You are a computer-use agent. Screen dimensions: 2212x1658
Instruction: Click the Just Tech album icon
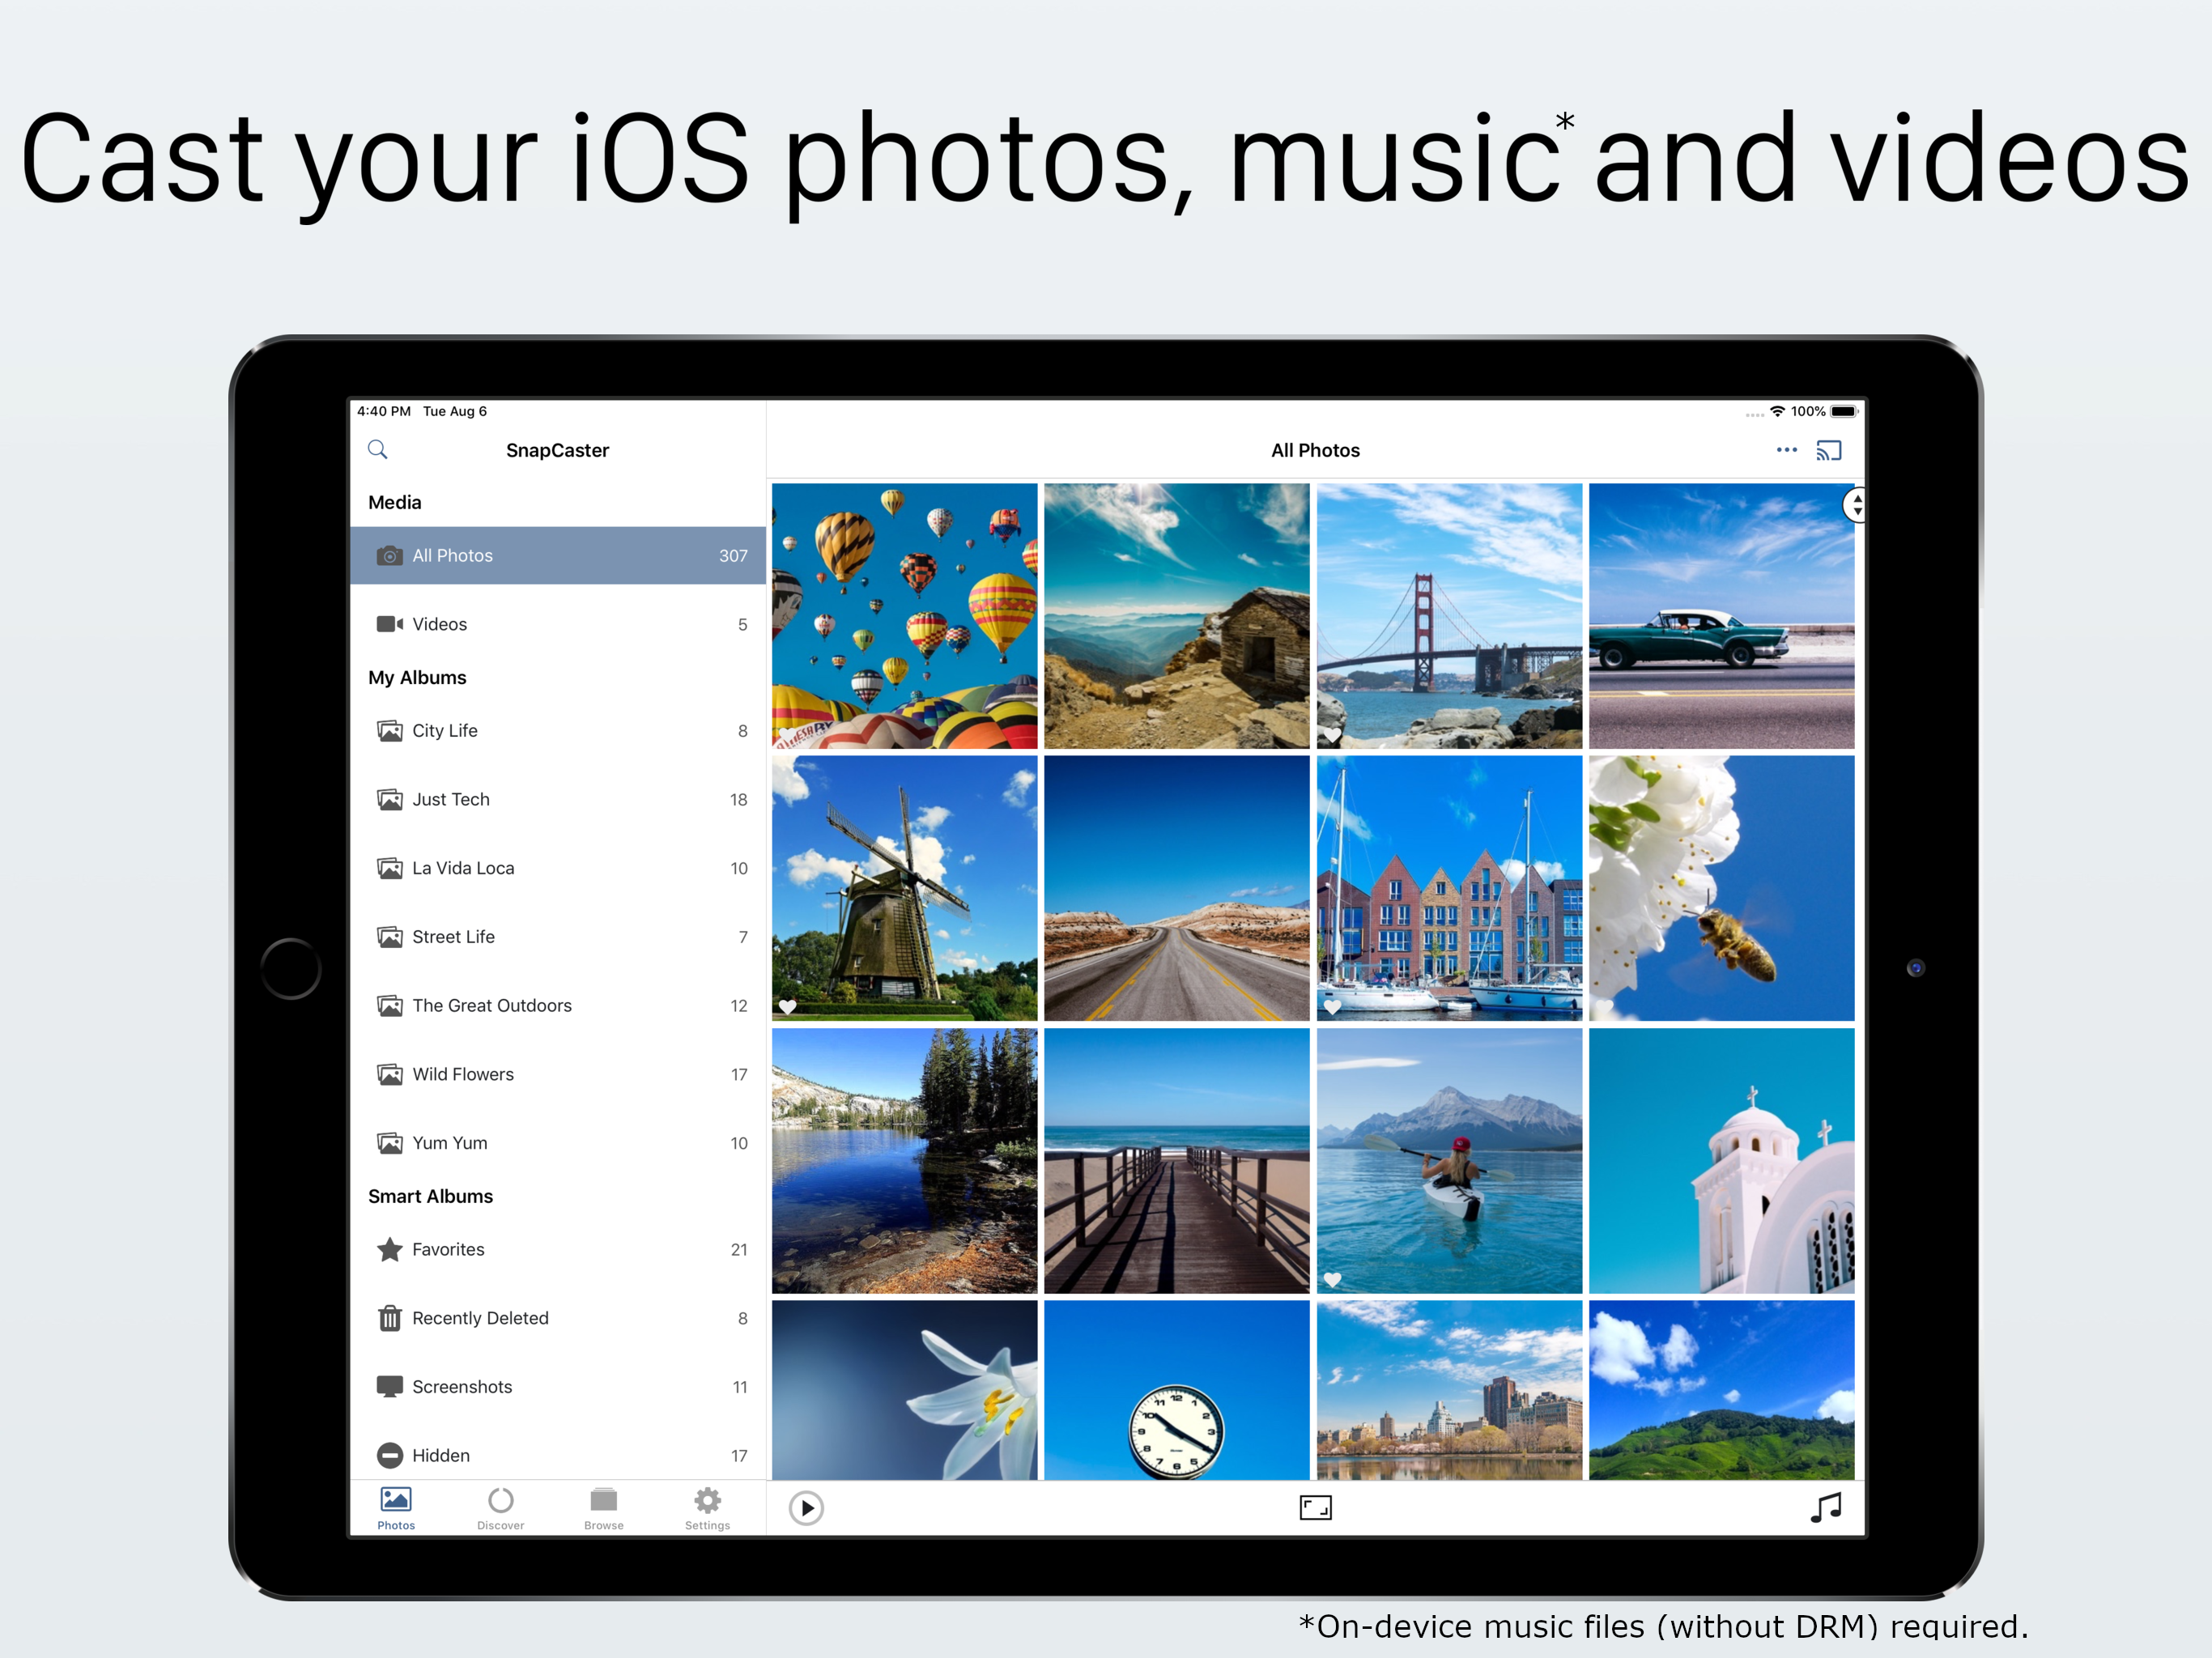click(x=389, y=799)
